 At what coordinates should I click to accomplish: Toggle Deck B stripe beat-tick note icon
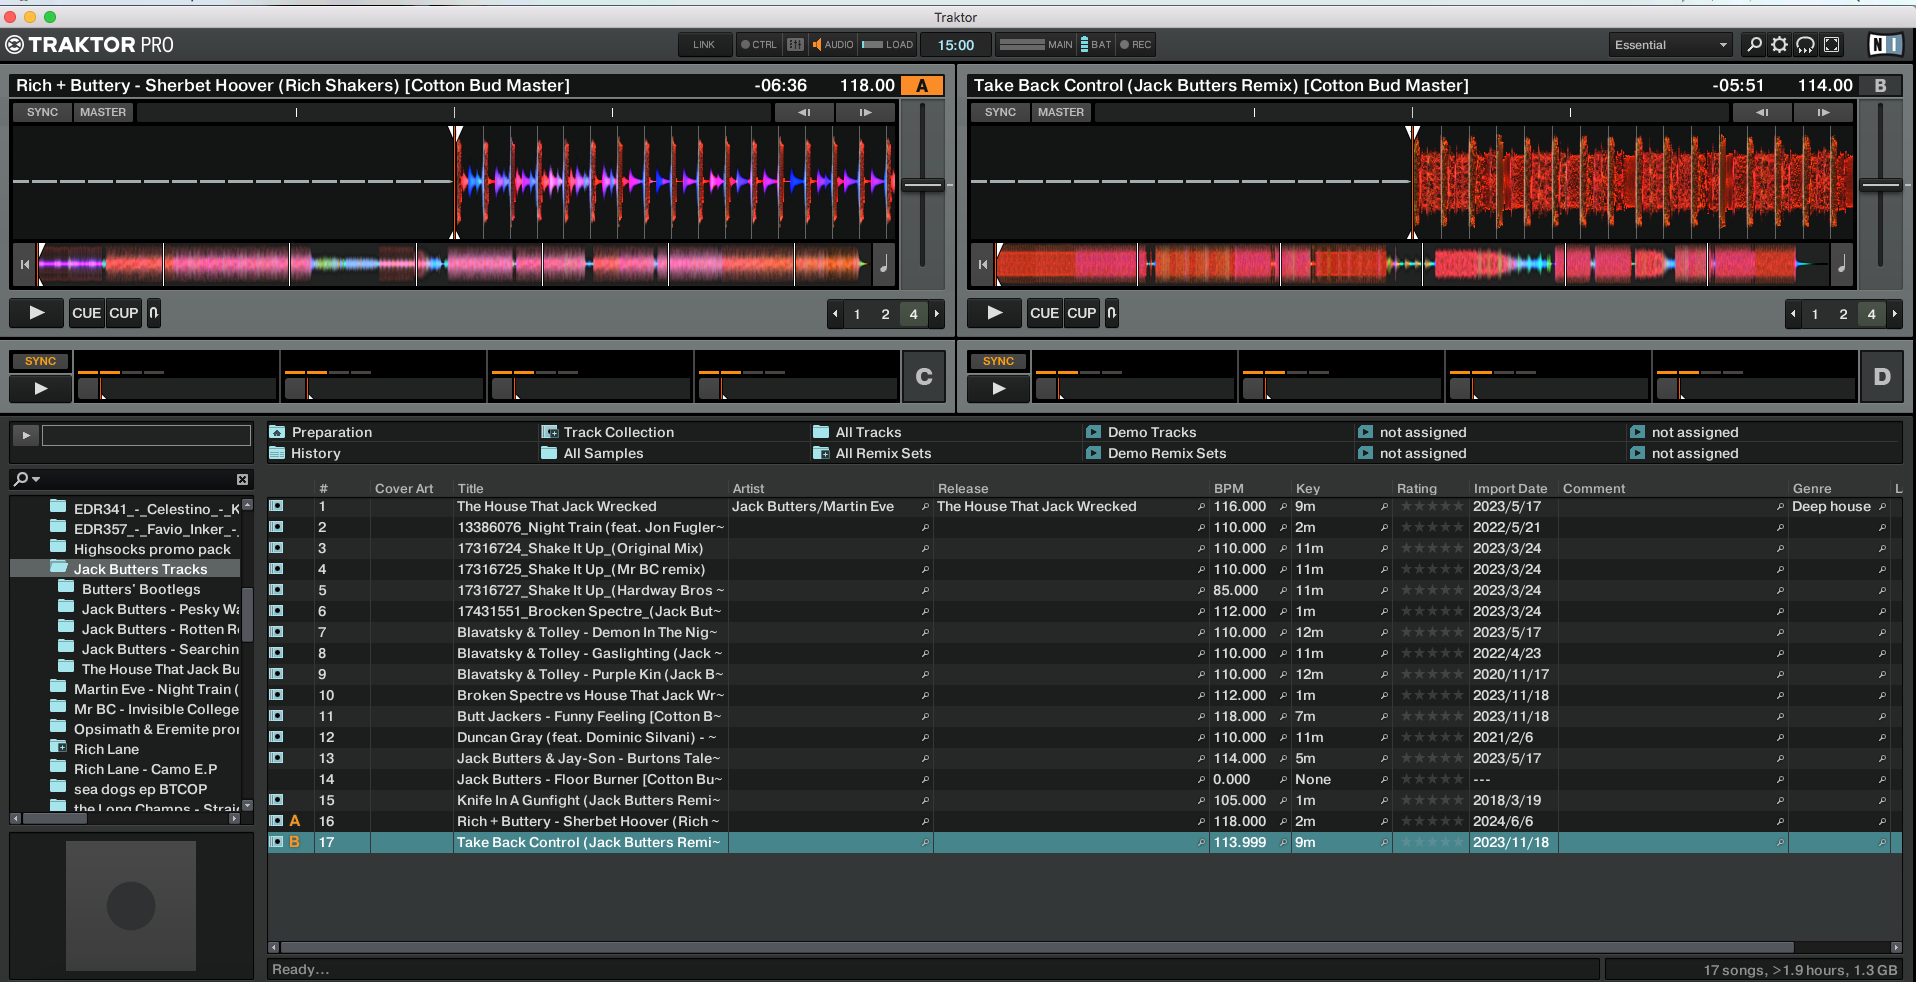pyautogui.click(x=1842, y=264)
